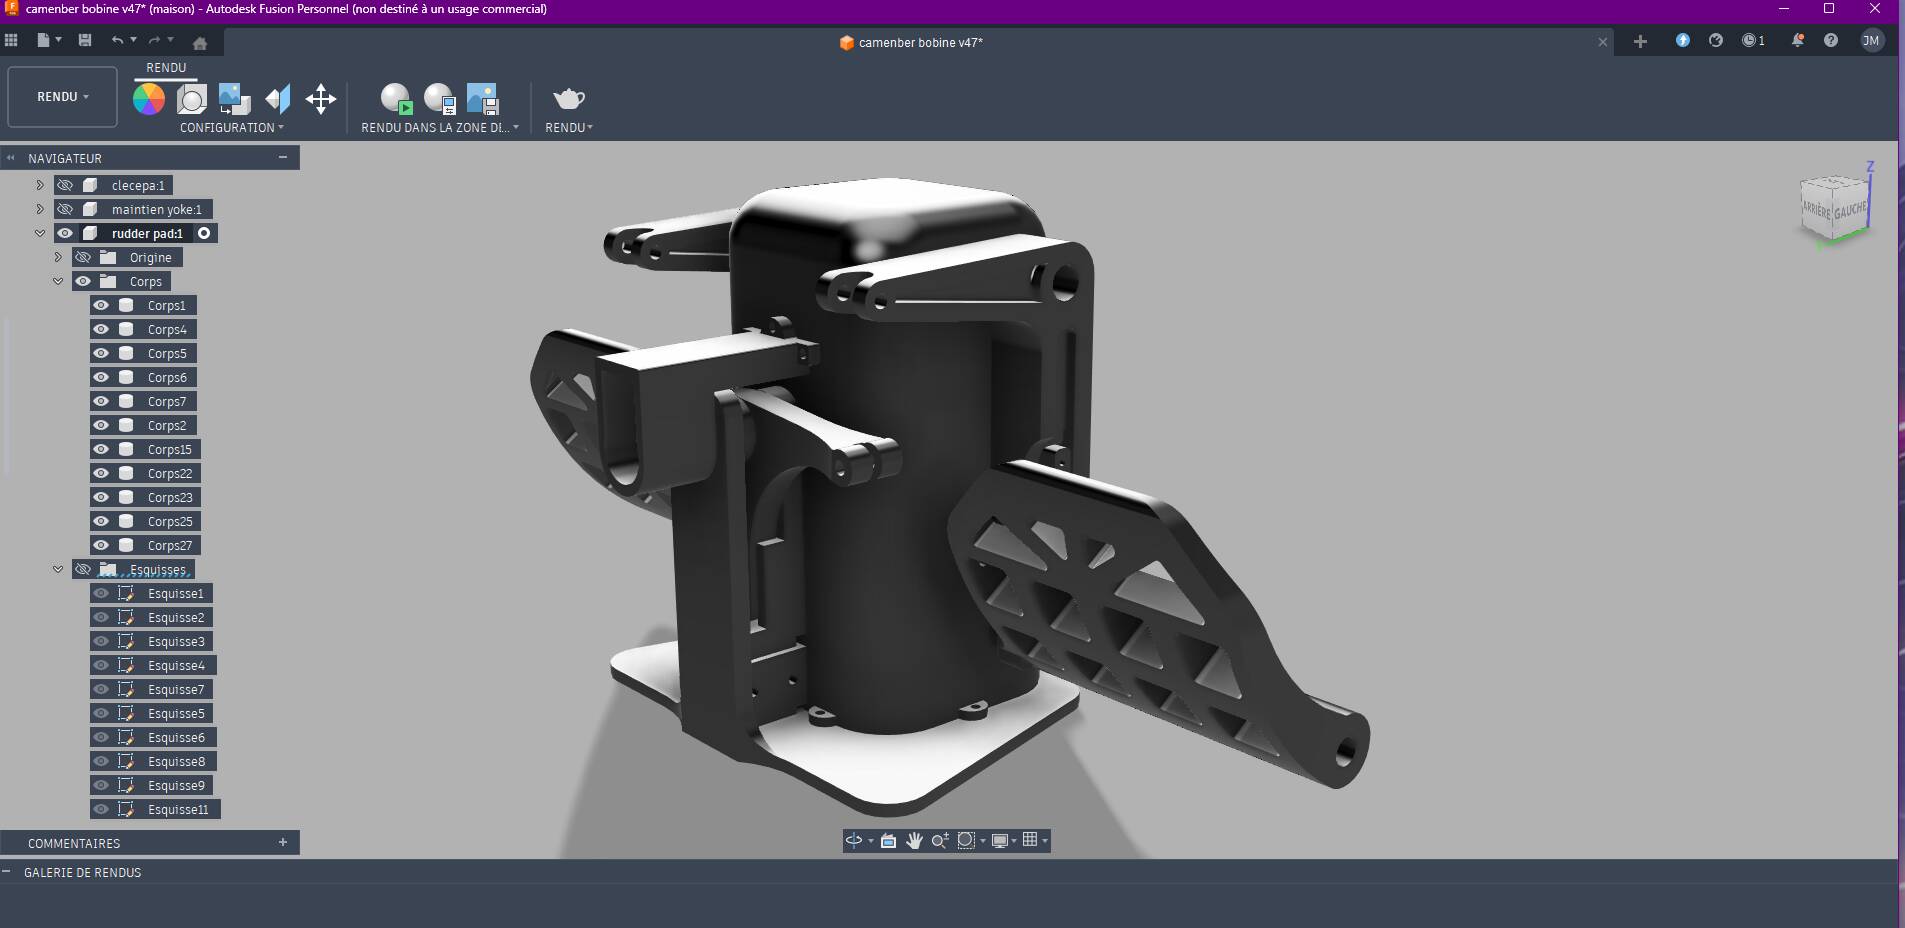
Task: Add a comment with the plus button
Action: pyautogui.click(x=283, y=843)
